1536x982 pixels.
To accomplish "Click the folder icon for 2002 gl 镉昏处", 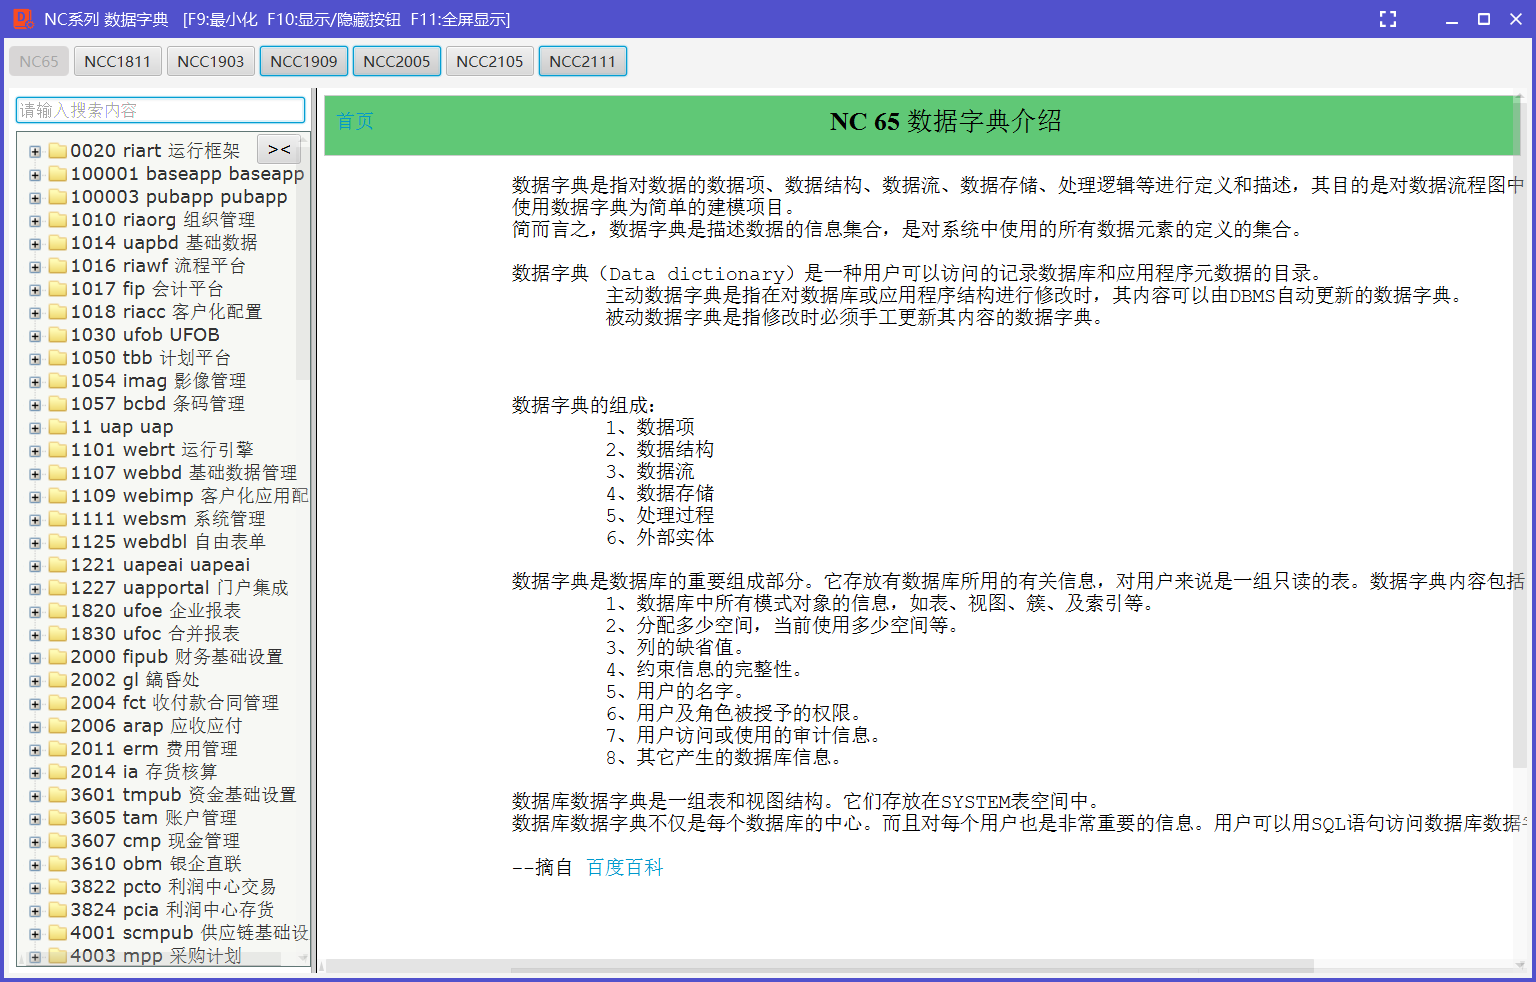I will click(57, 679).
